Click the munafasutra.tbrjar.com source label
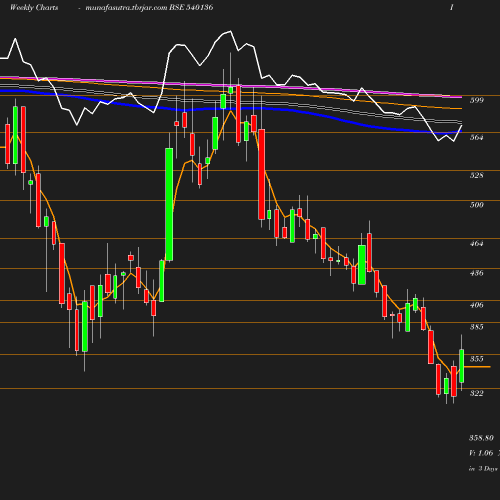The height and width of the screenshot is (500, 500). pos(126,8)
